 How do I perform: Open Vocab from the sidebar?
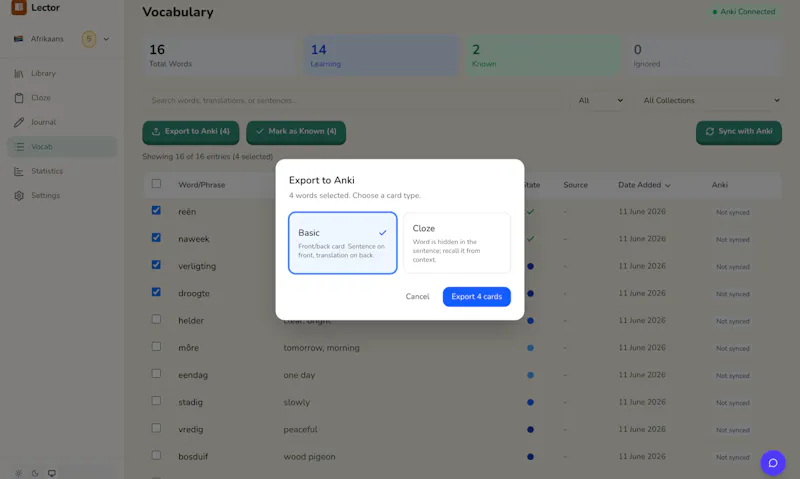click(62, 147)
